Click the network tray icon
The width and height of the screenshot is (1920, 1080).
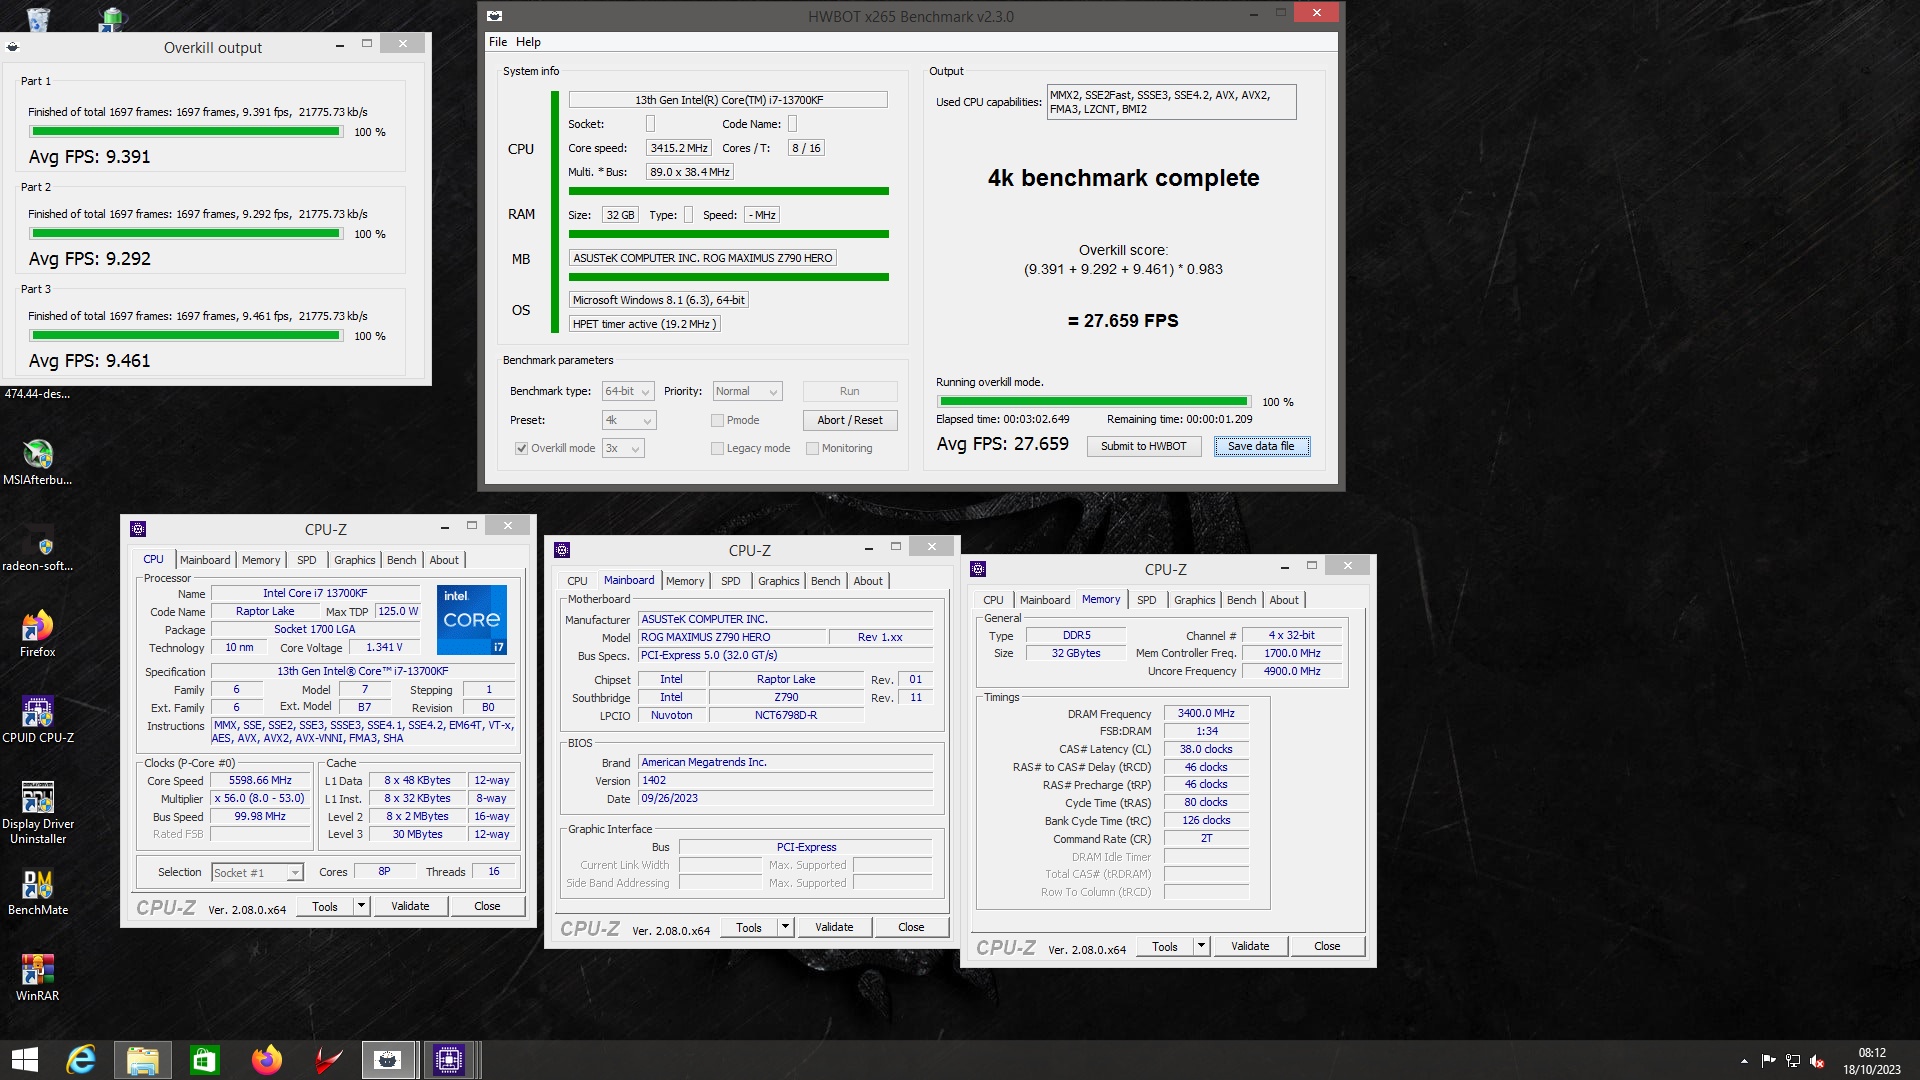click(x=1793, y=1061)
